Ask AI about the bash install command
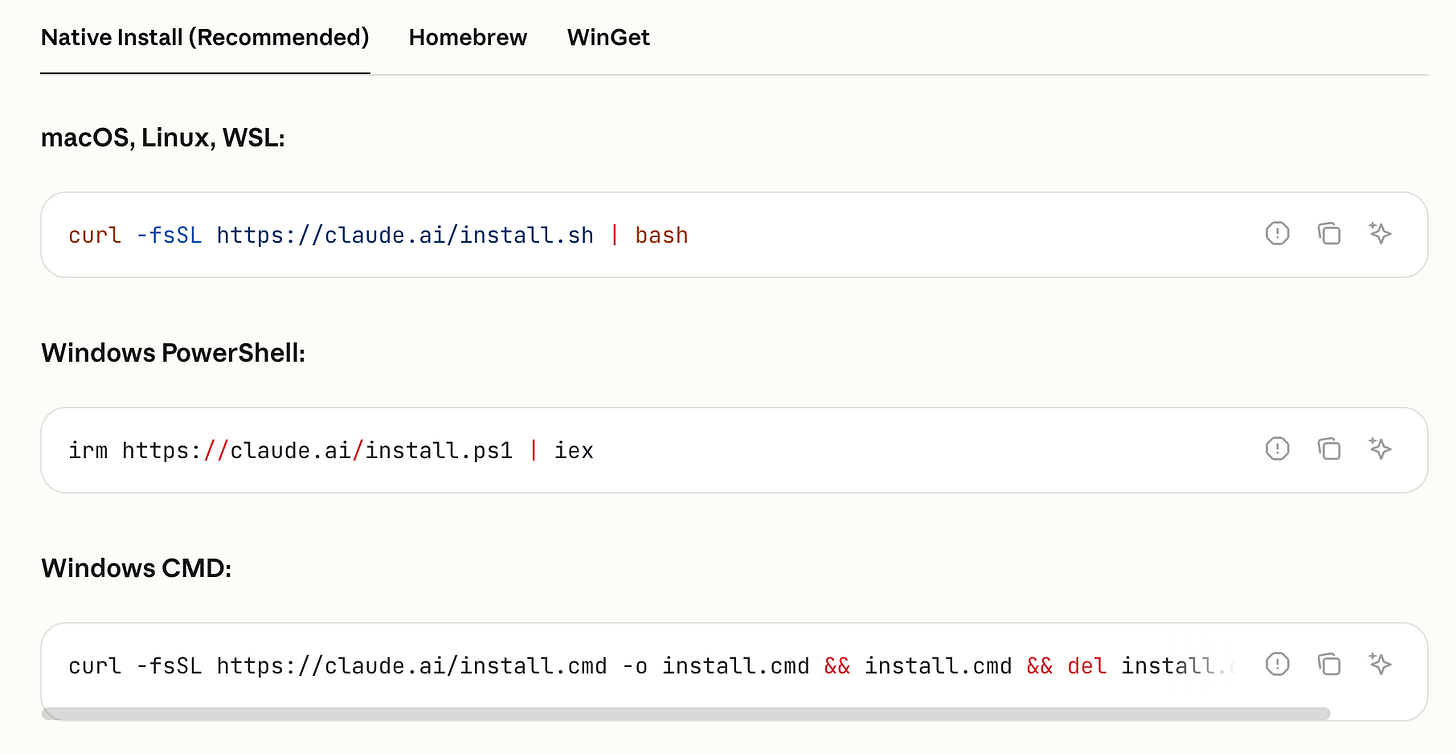 click(1380, 234)
